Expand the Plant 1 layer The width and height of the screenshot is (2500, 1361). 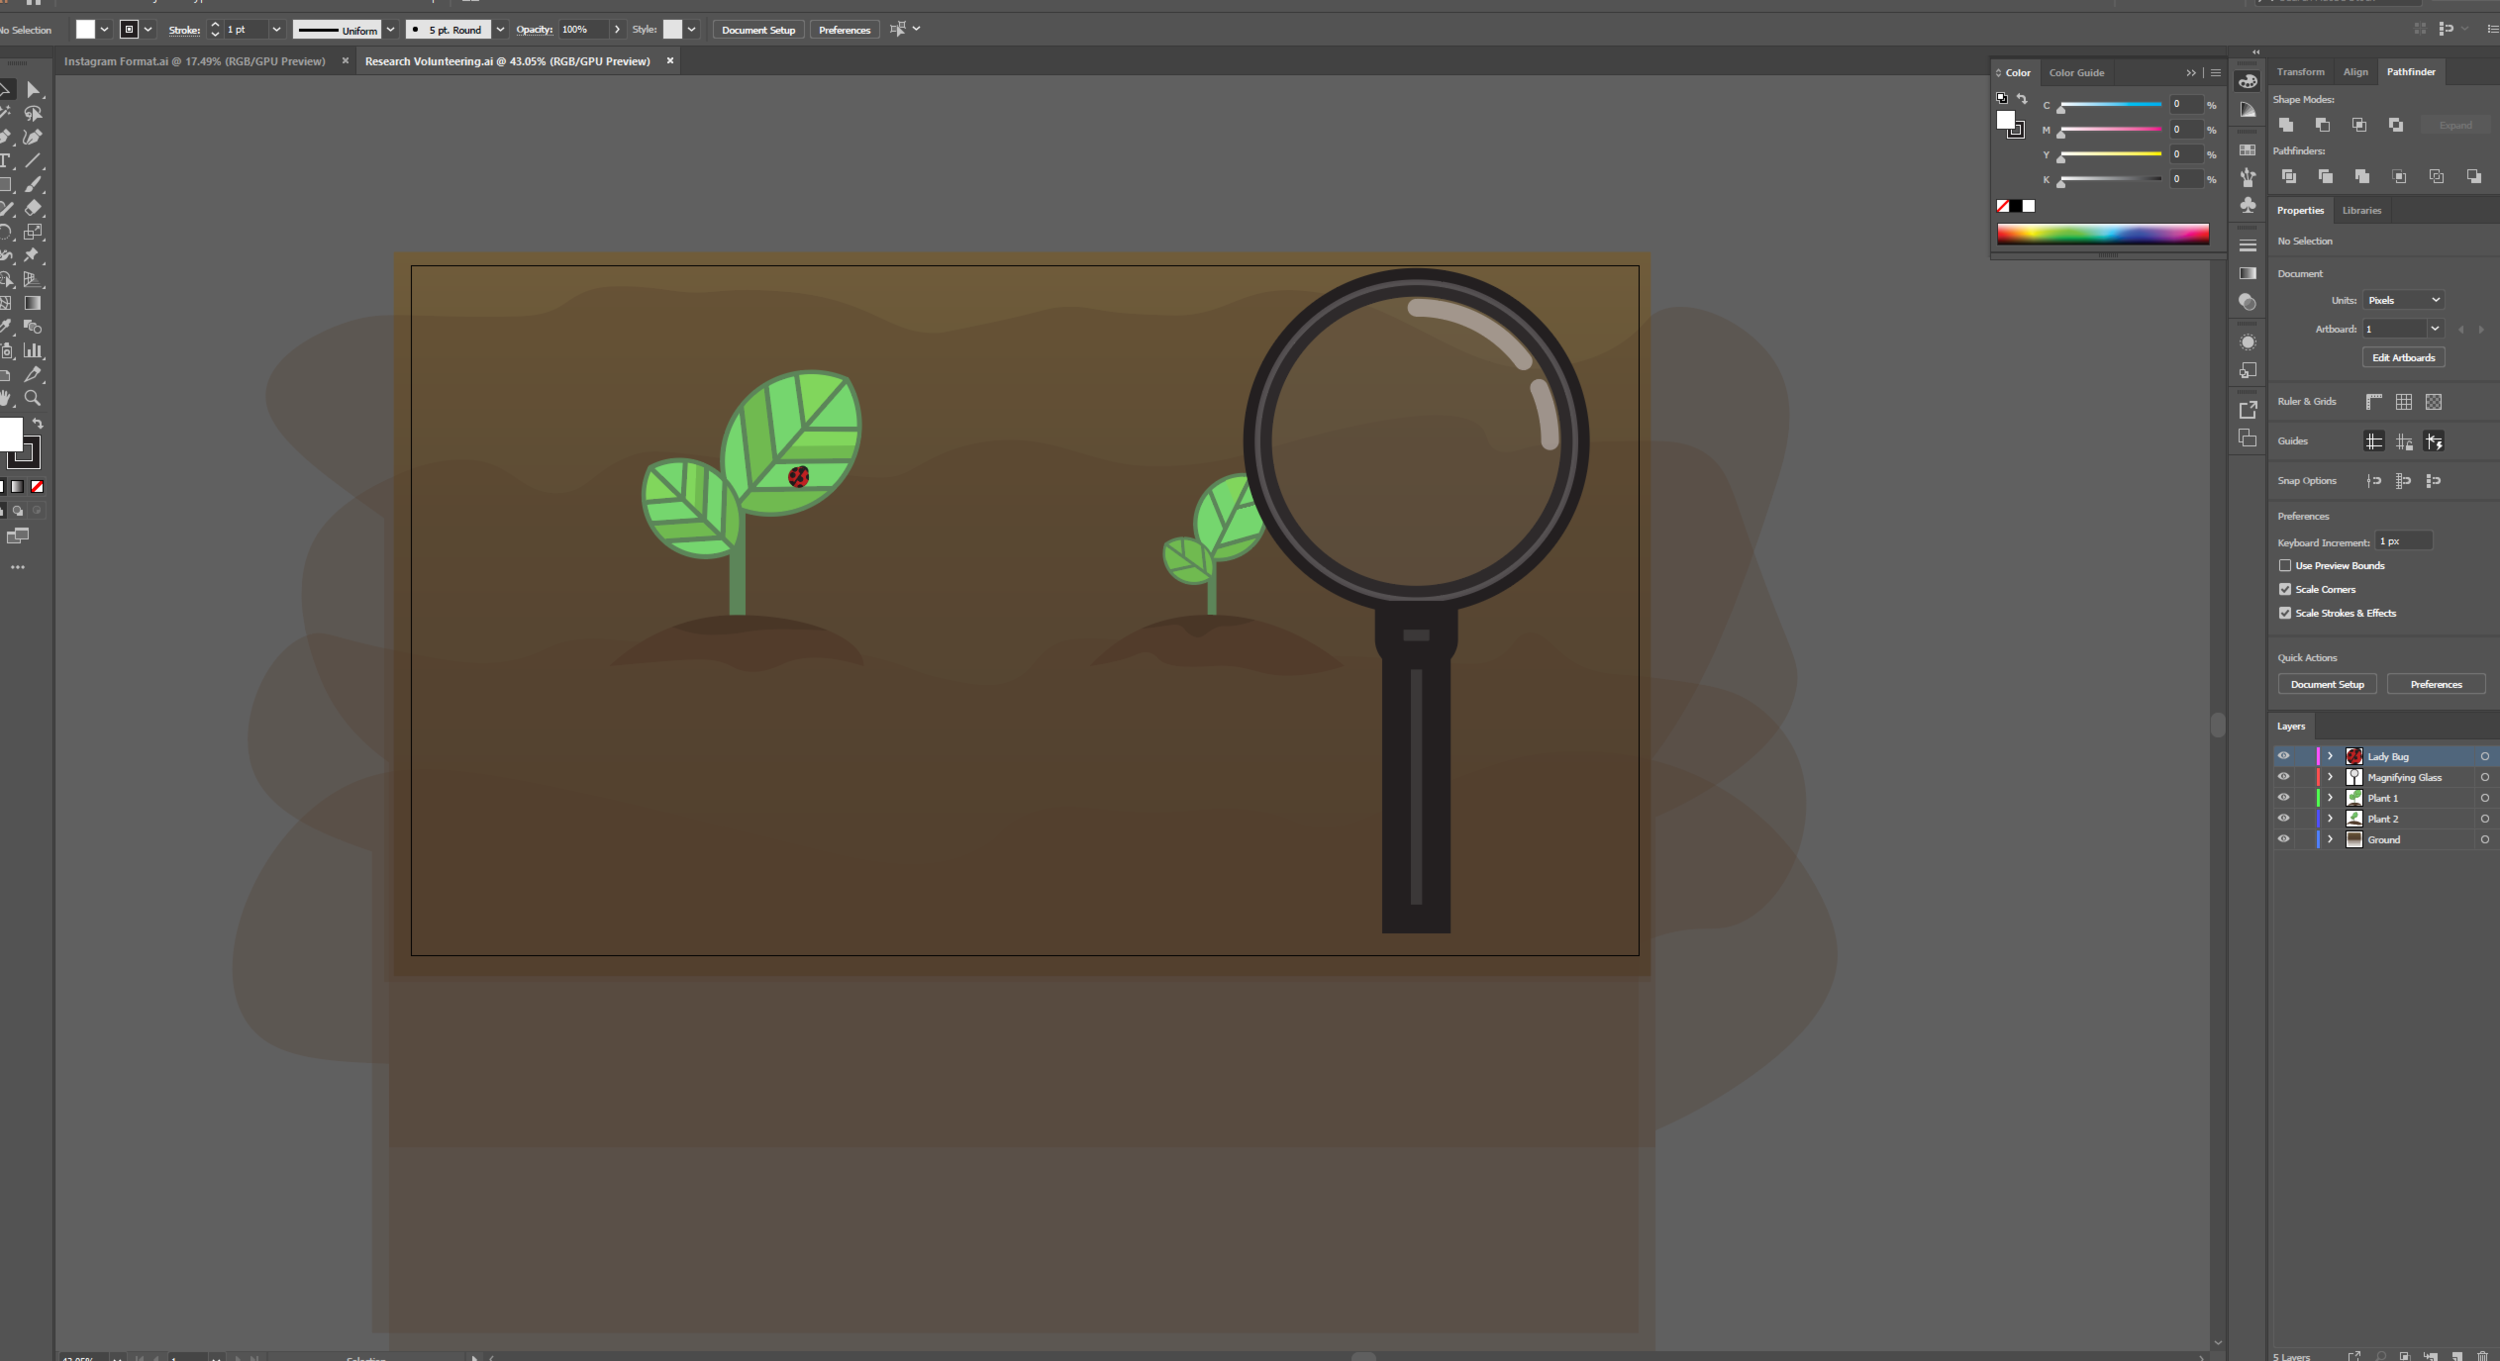pos(2330,798)
